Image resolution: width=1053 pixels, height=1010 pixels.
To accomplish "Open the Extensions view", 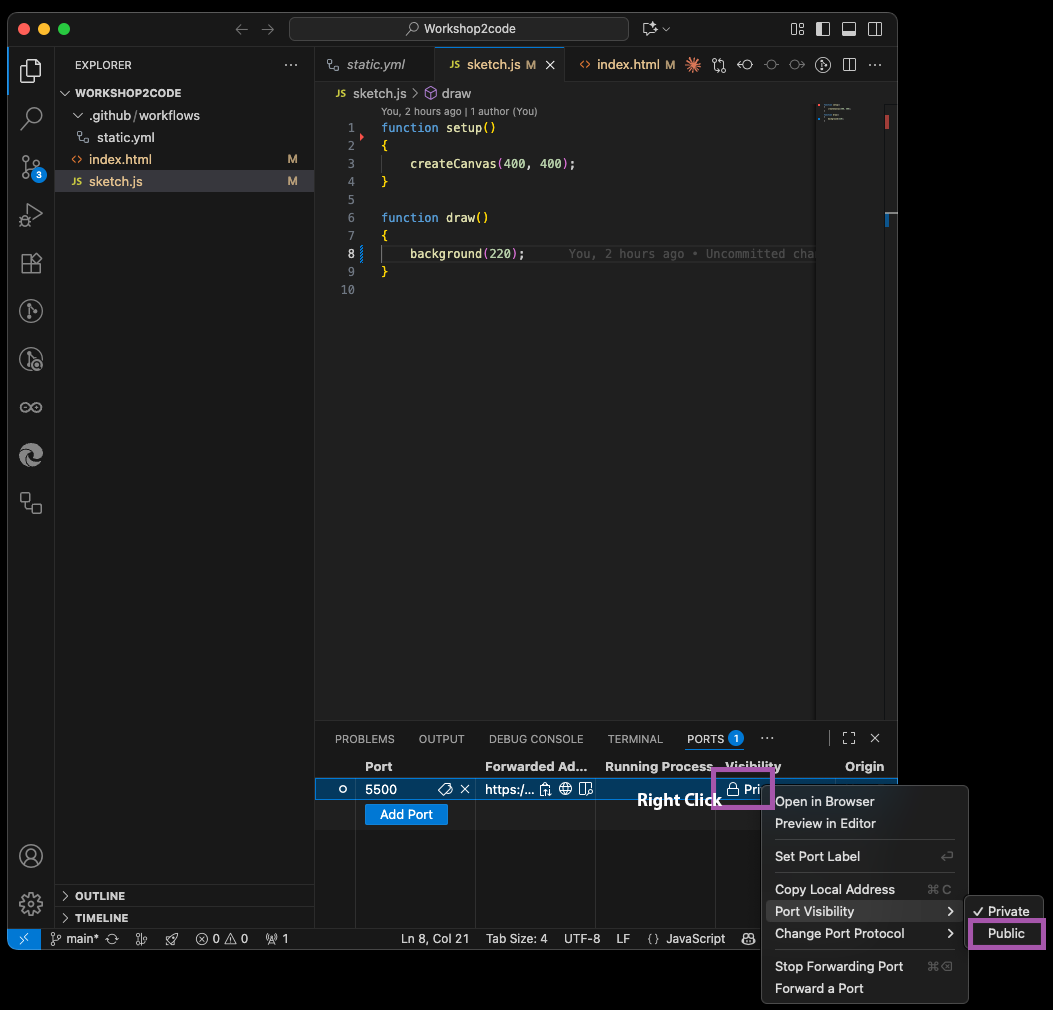I will click(30, 263).
